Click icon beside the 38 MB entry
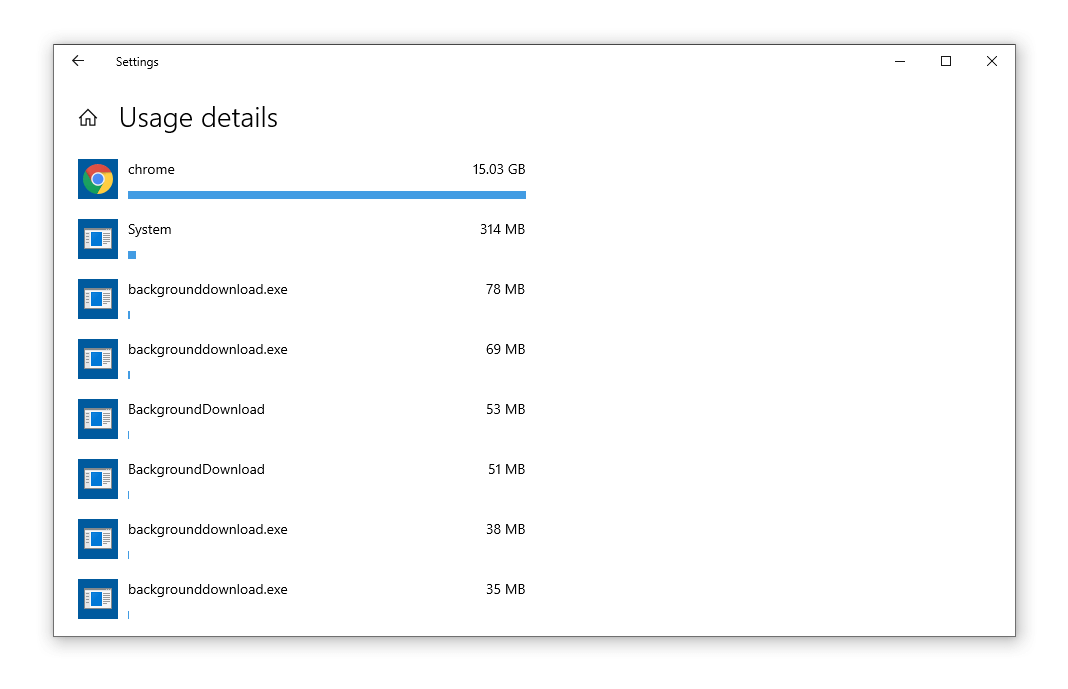Viewport: 1068px width, 689px height. [98, 539]
